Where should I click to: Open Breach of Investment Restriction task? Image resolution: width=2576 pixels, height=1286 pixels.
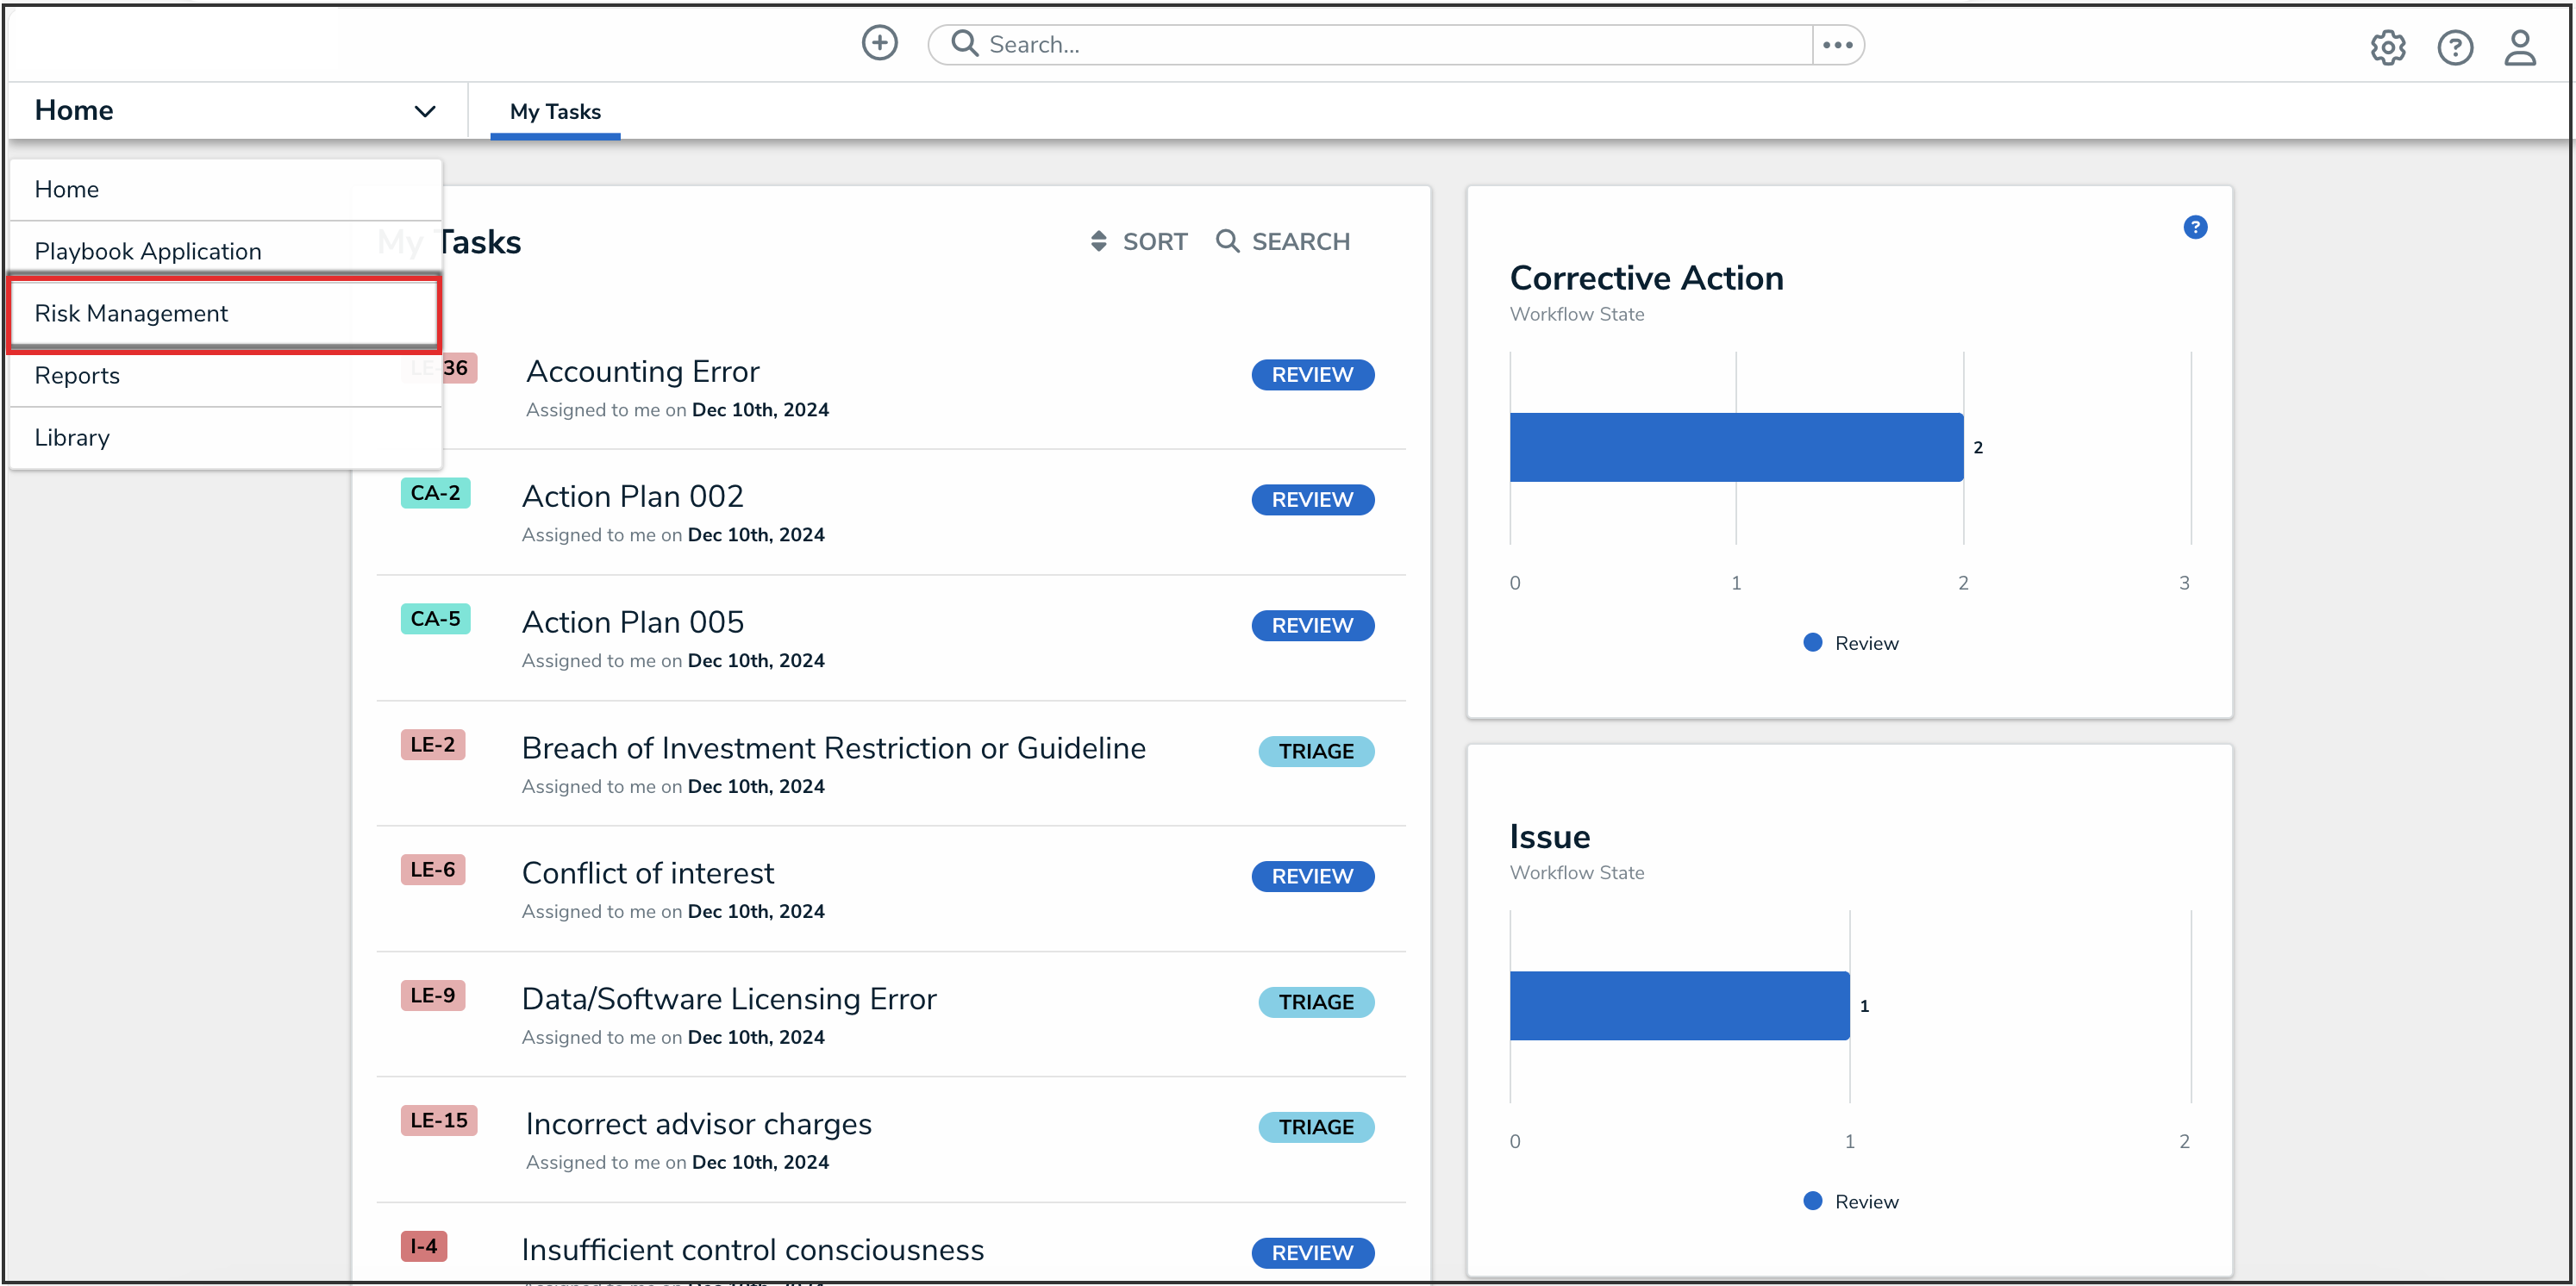tap(833, 748)
